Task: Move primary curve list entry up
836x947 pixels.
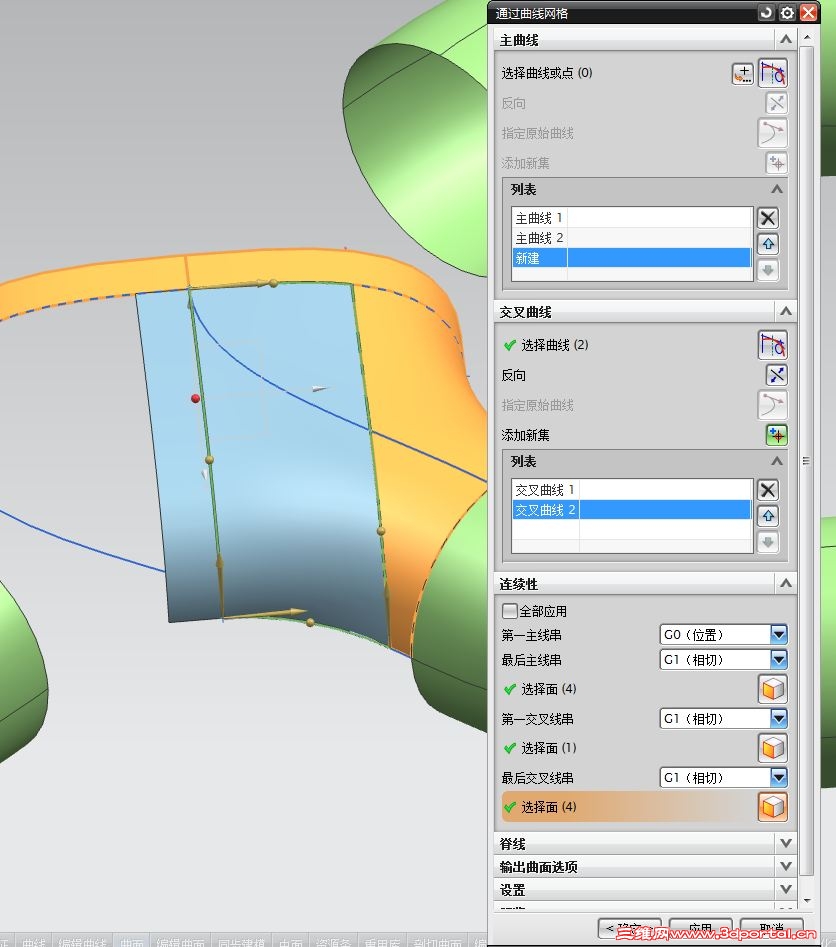Action: (768, 244)
